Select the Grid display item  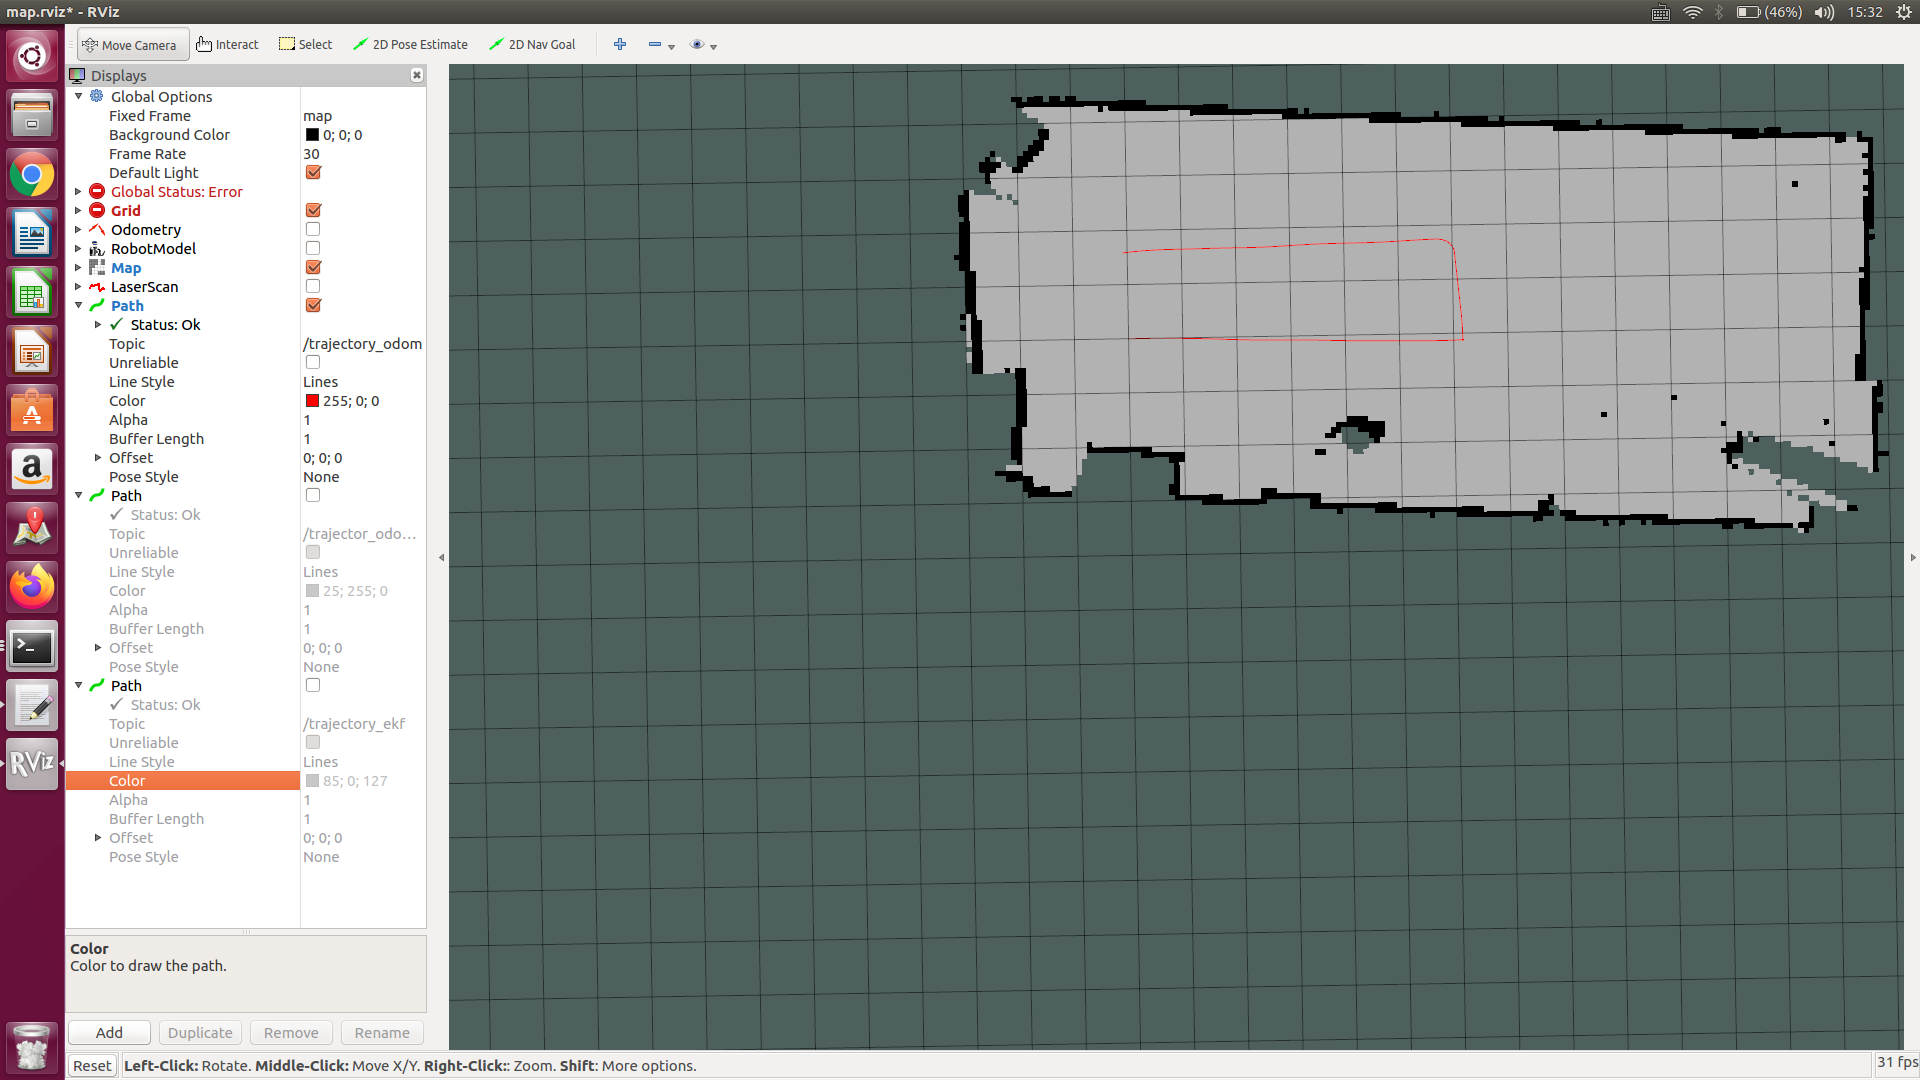coord(126,211)
